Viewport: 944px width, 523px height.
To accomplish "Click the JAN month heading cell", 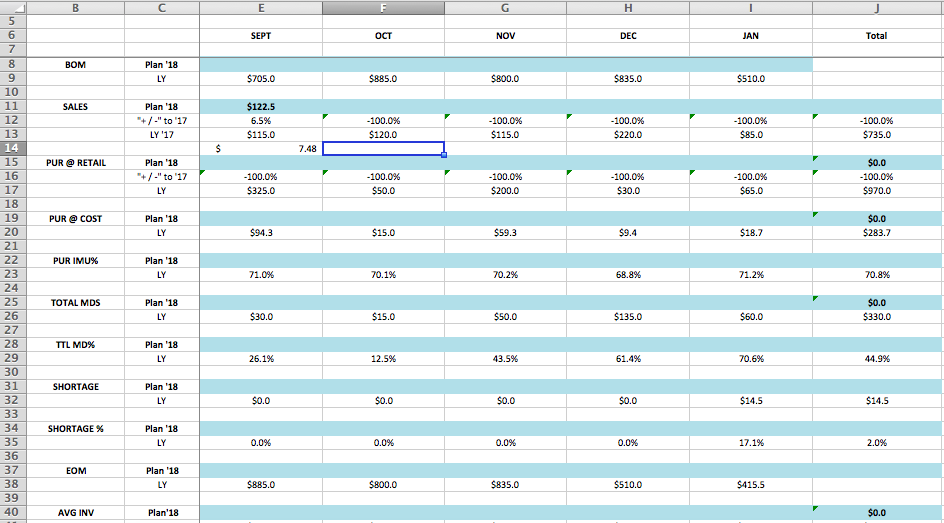I will click(x=751, y=36).
